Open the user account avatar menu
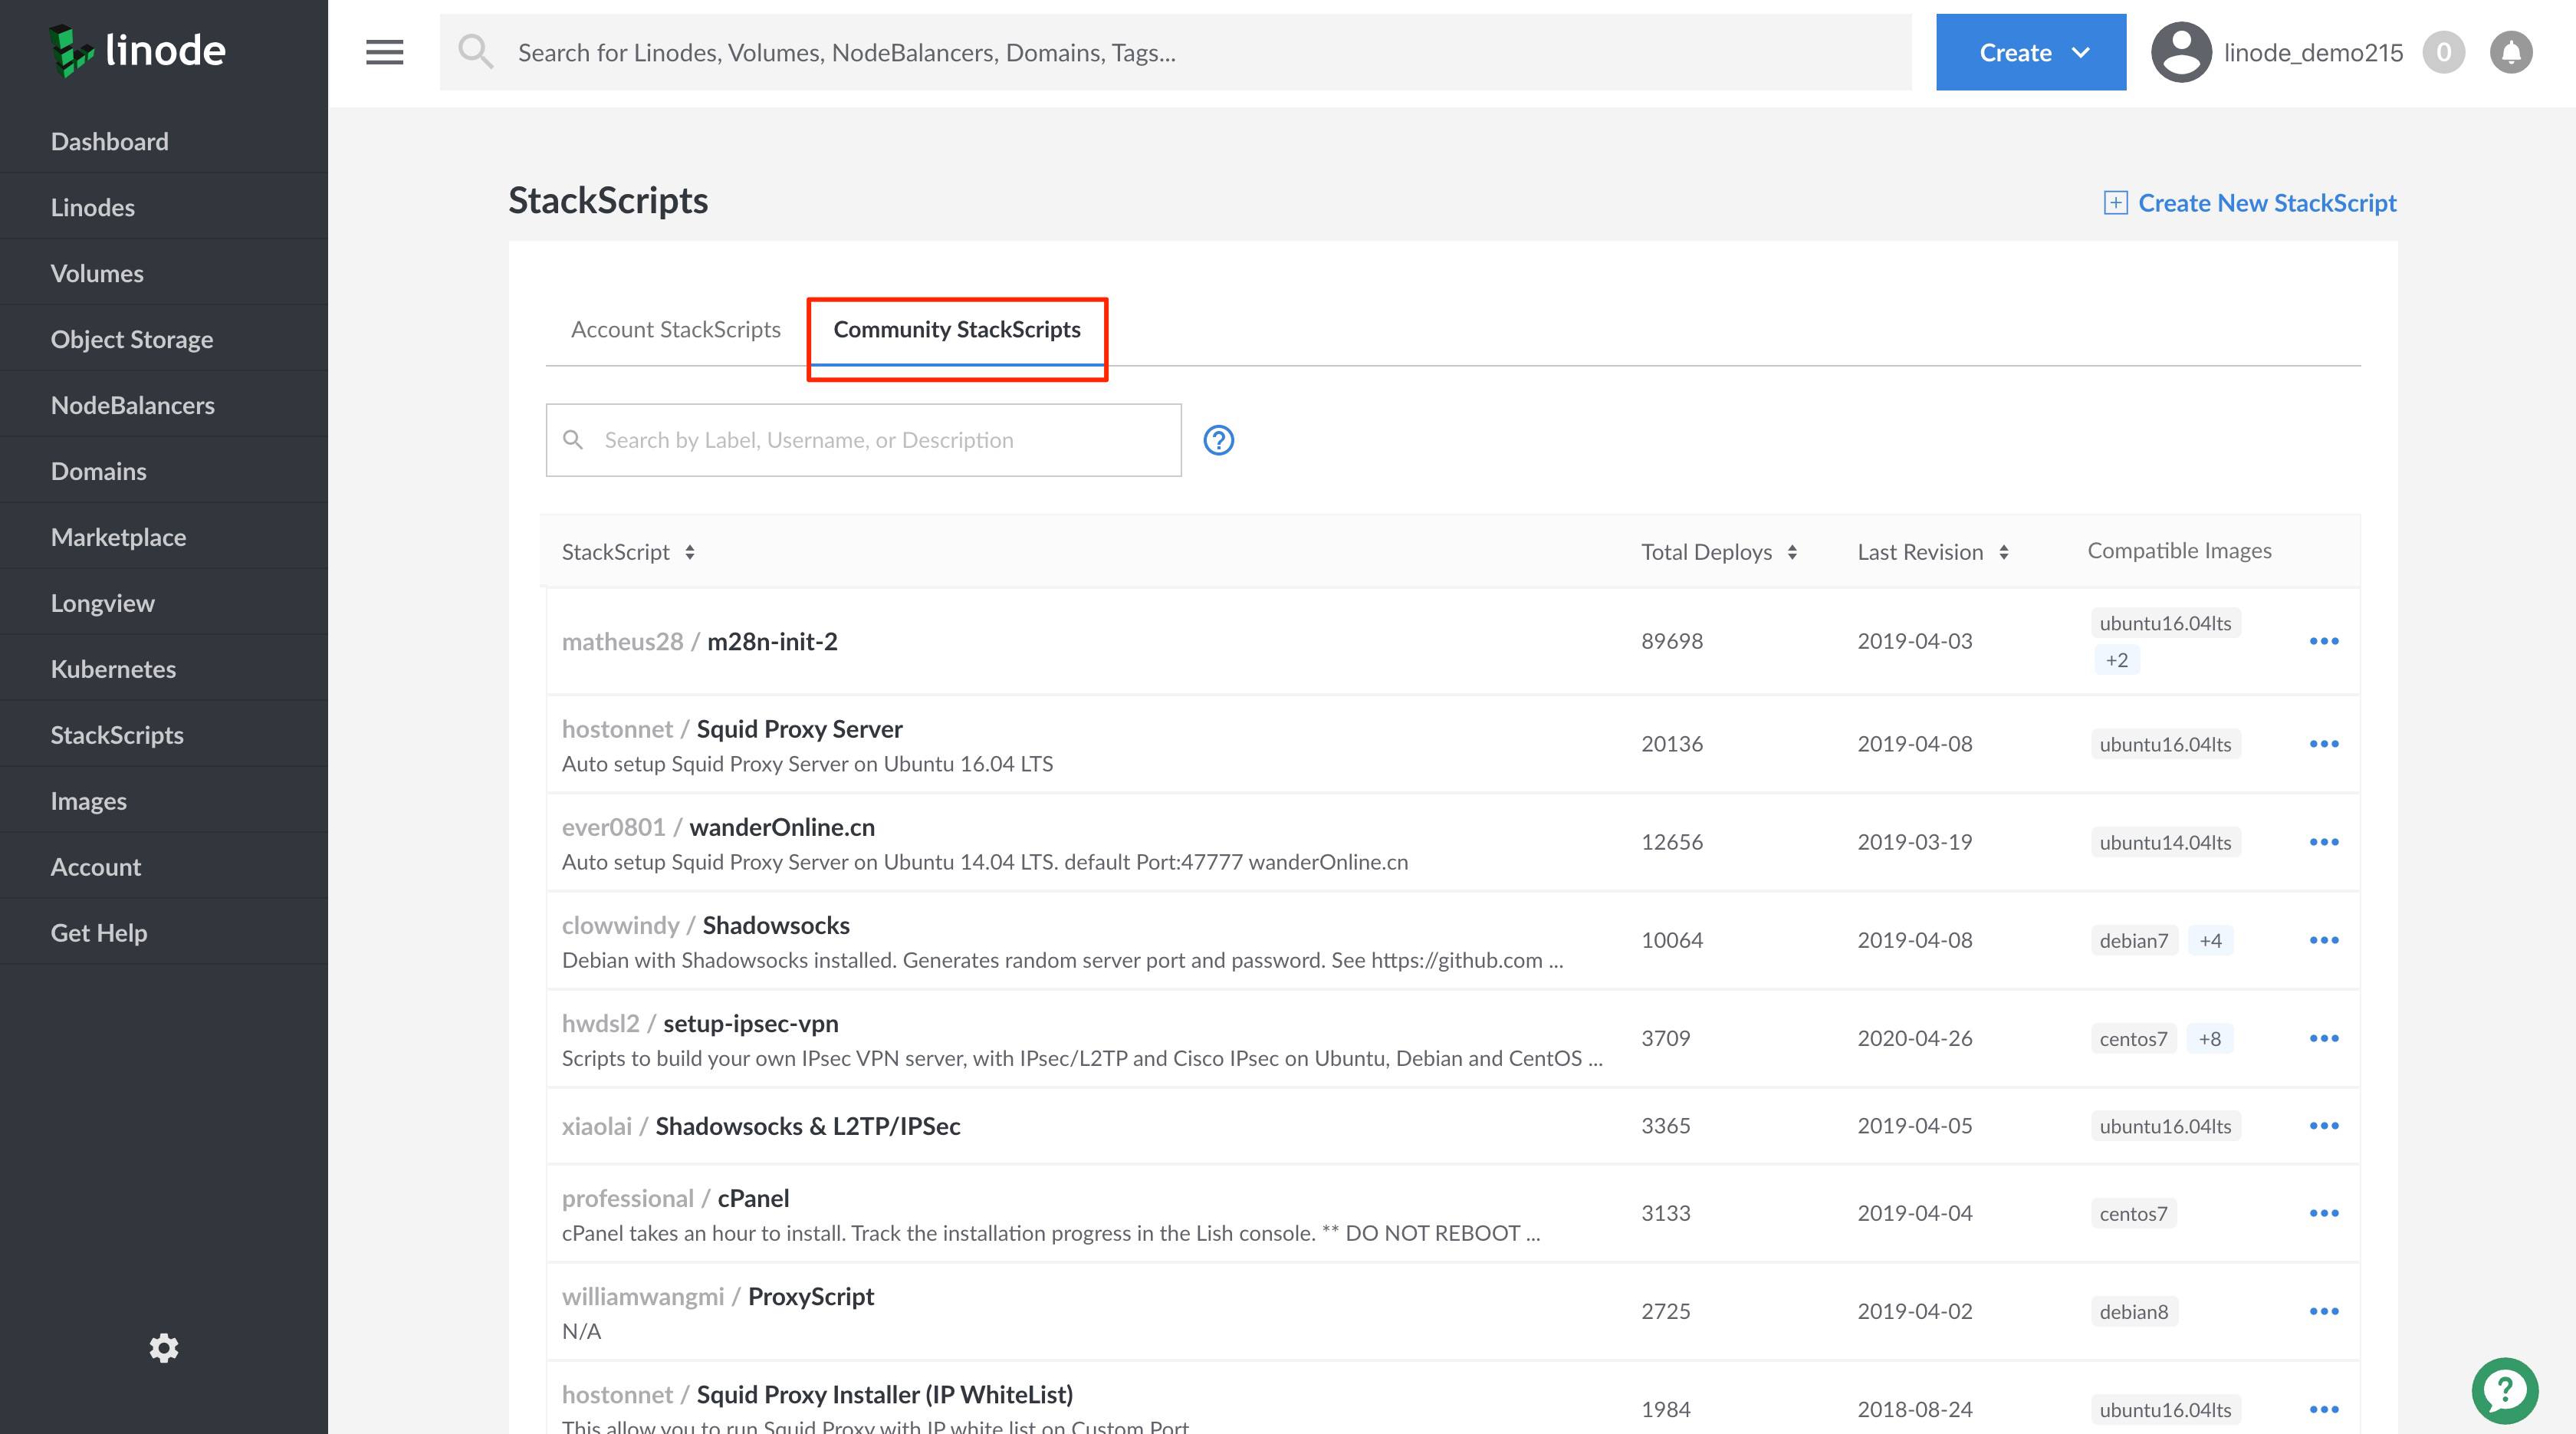Image resolution: width=2576 pixels, height=1434 pixels. (2180, 52)
